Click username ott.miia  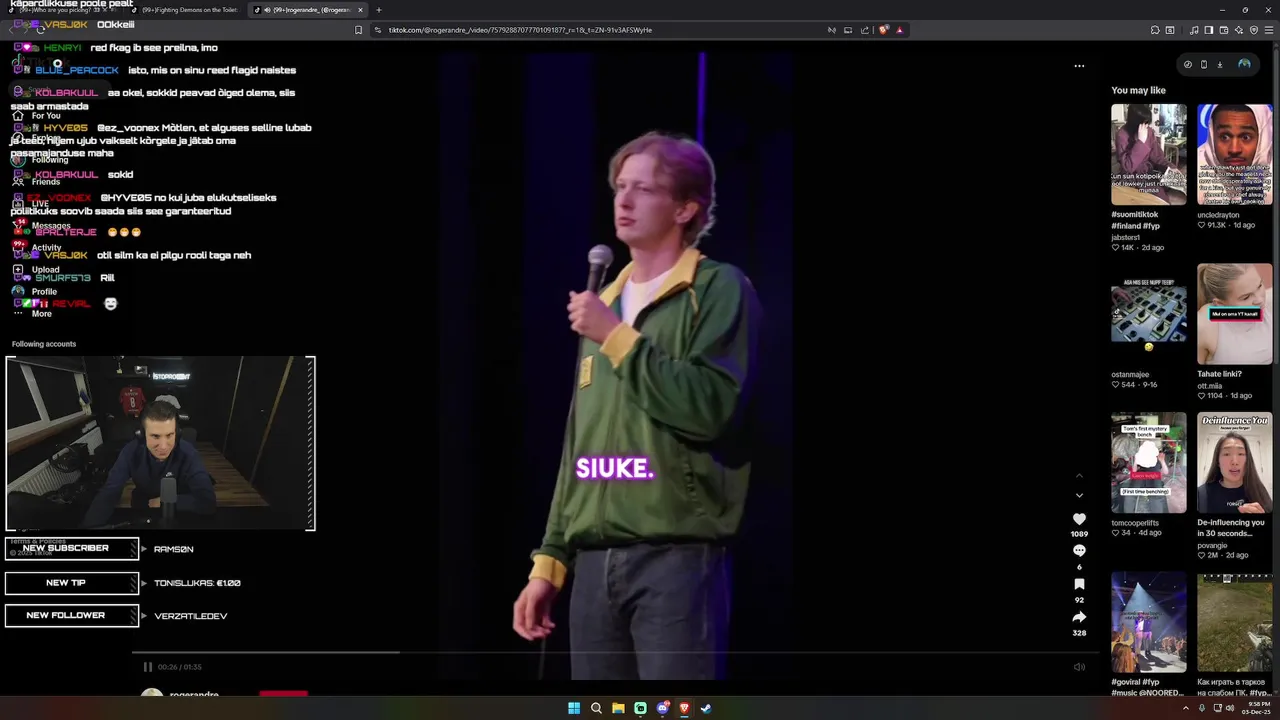(1210, 386)
